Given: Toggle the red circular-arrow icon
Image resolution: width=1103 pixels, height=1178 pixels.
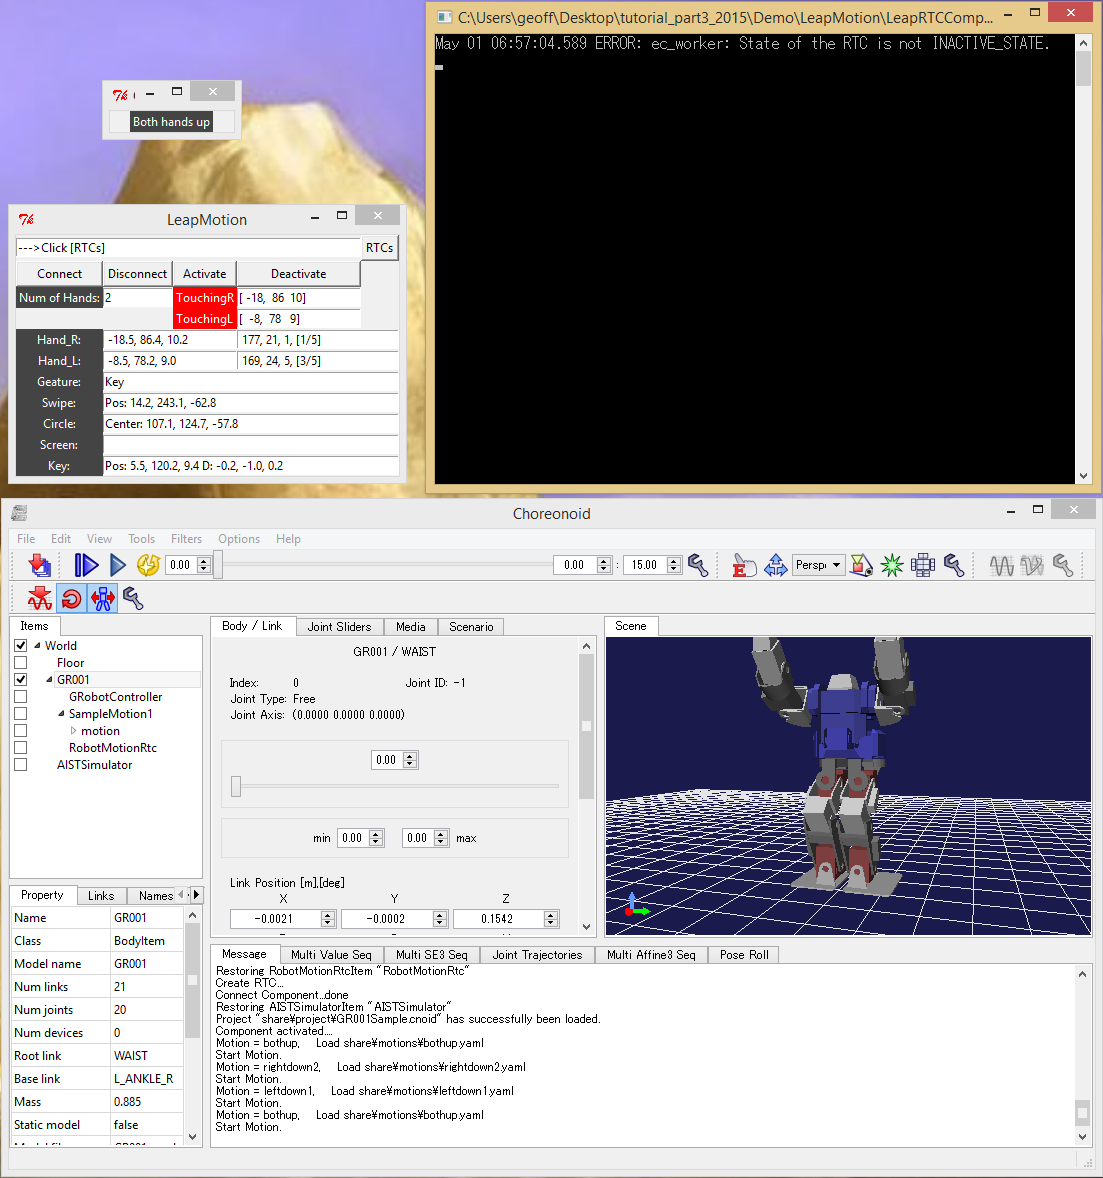Looking at the screenshot, I should click(x=71, y=599).
